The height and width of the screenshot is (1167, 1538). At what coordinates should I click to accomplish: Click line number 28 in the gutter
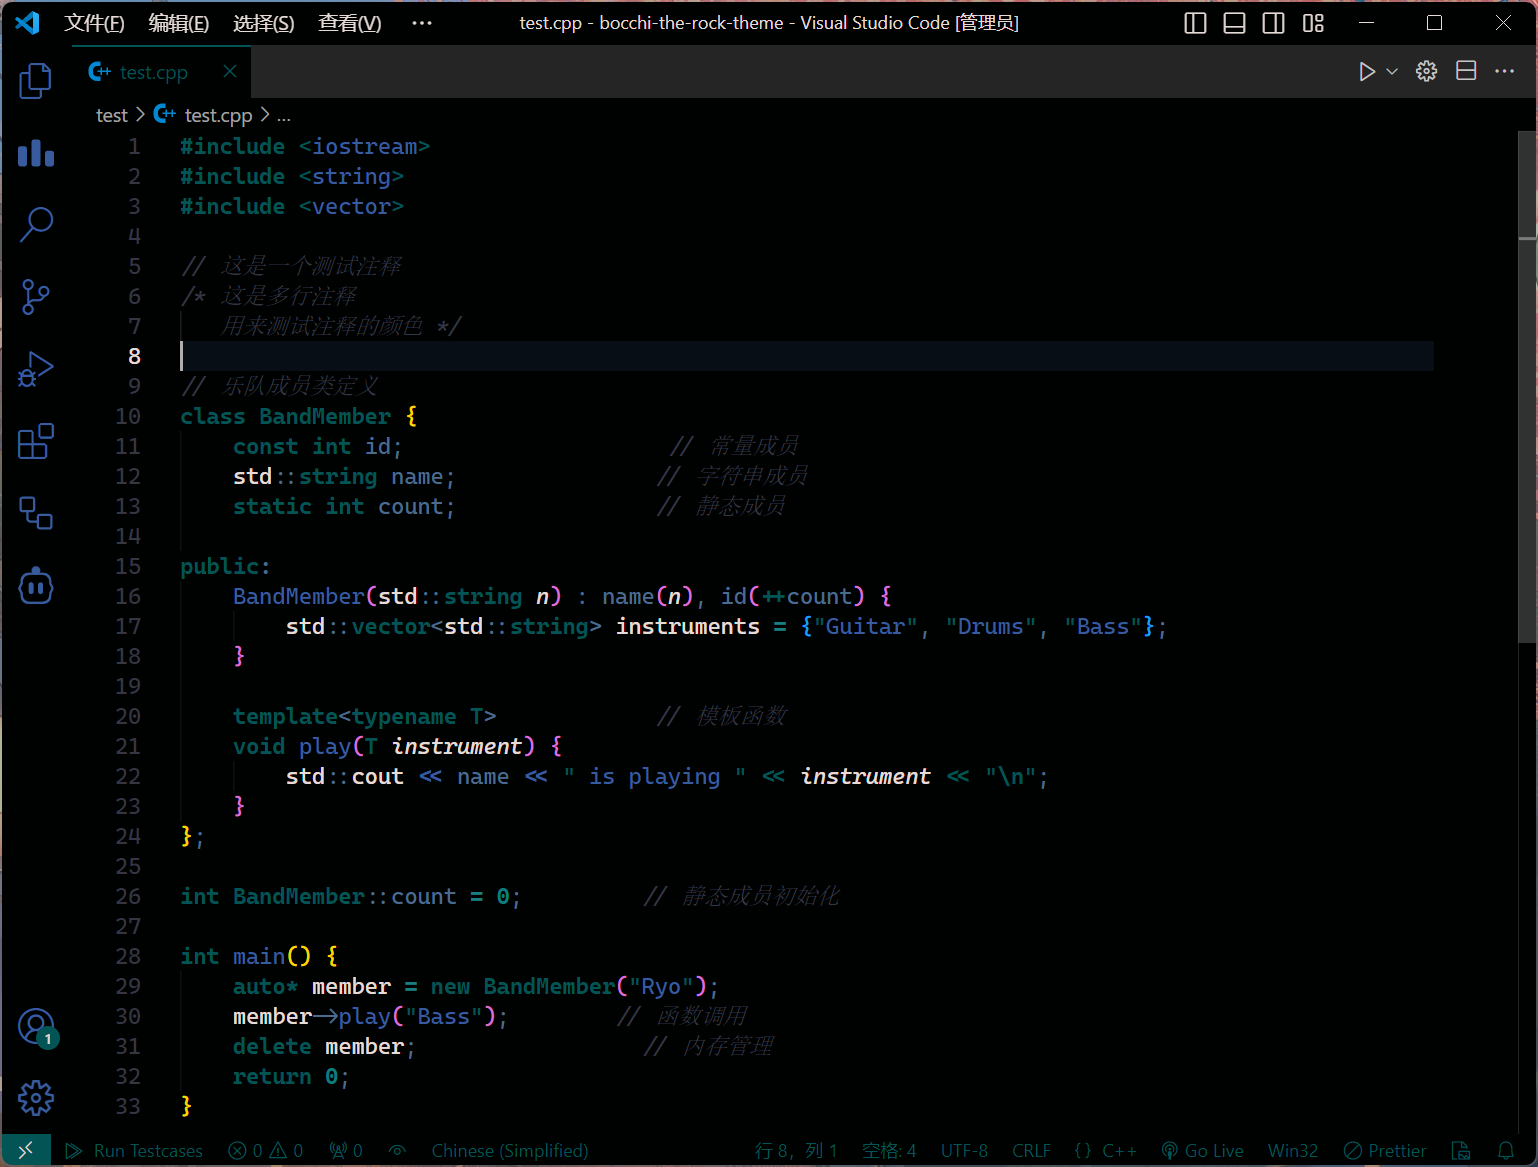(x=128, y=956)
